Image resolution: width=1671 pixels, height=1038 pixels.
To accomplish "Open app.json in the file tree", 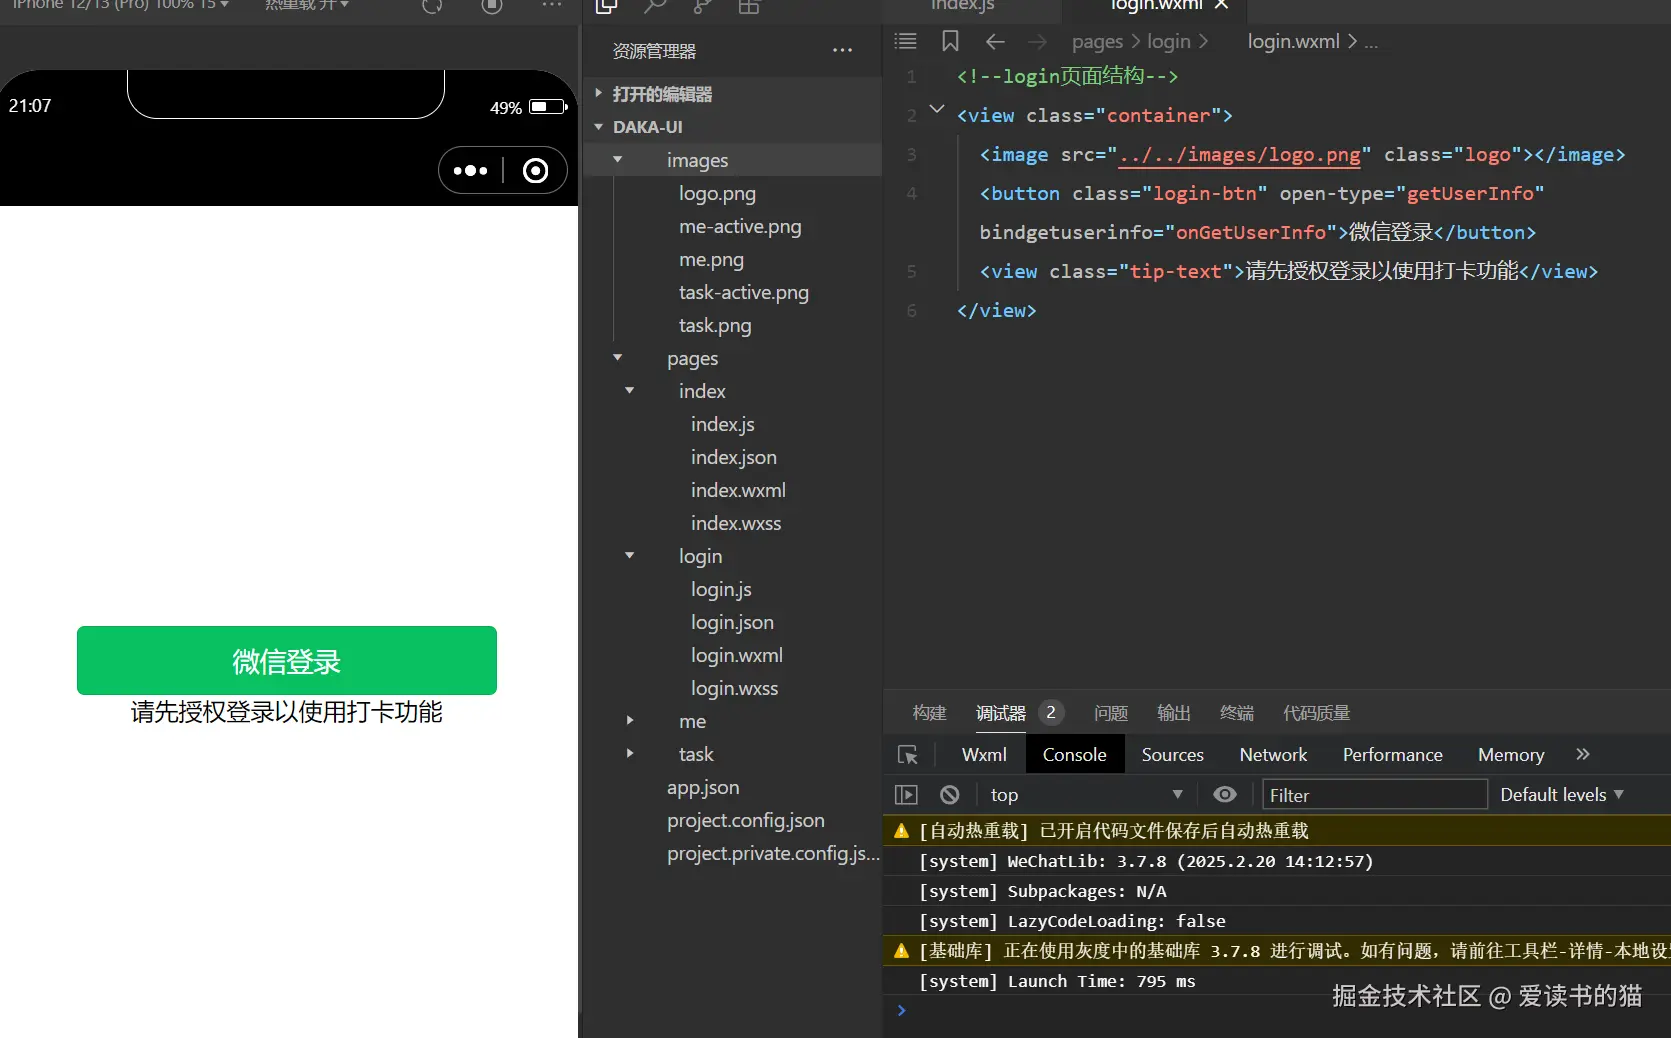I will tap(703, 787).
